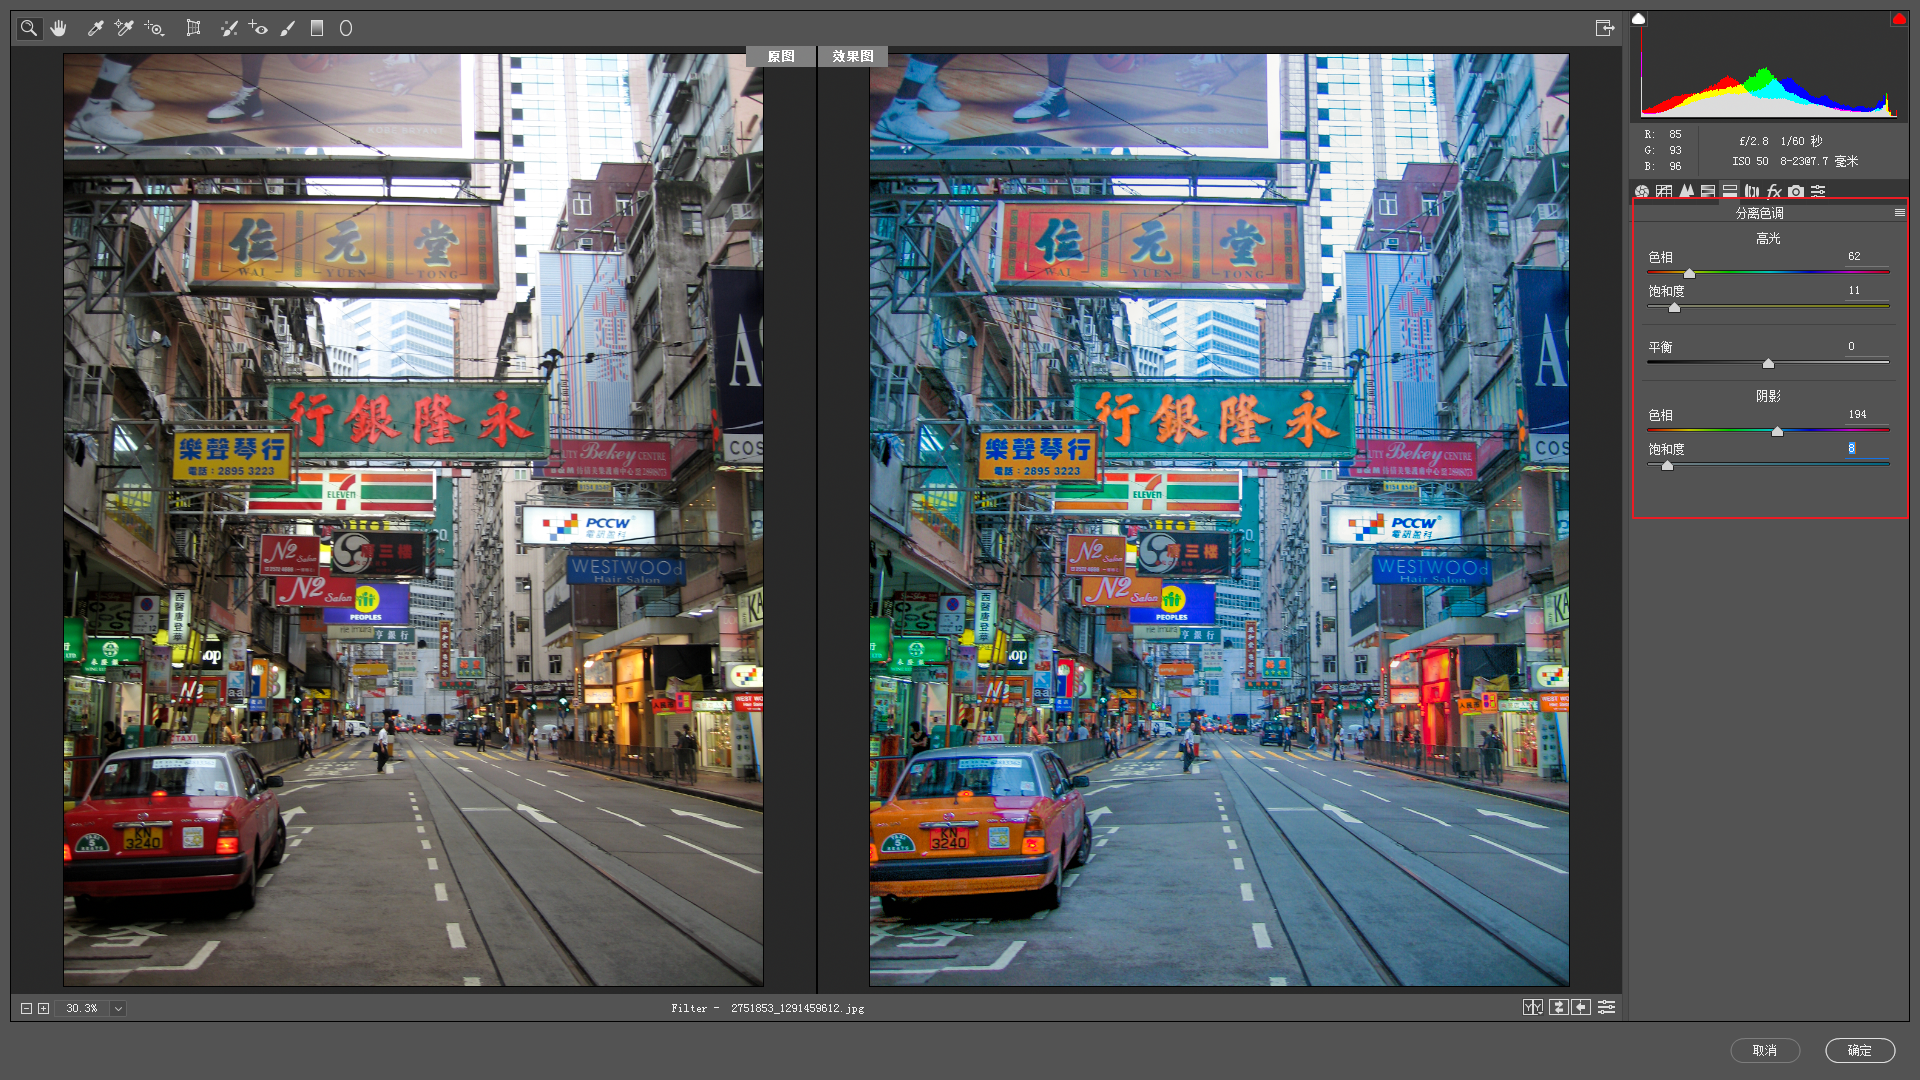
Task: Select the Zoom tool
Action: (x=29, y=28)
